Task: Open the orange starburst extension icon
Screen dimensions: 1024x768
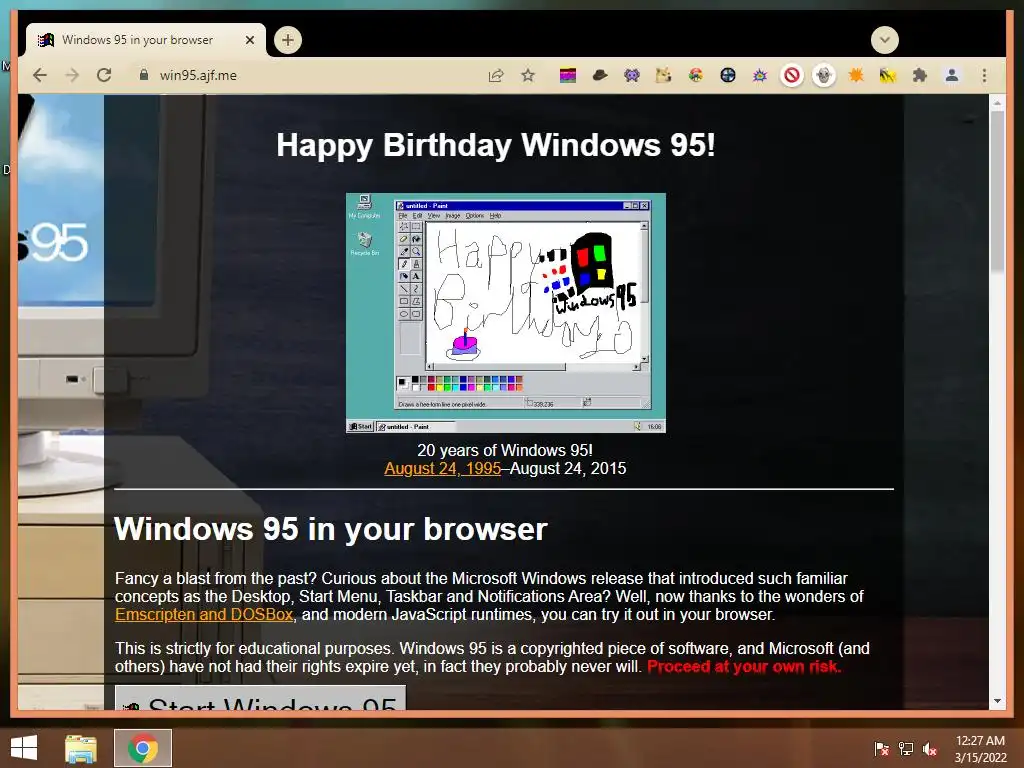Action: pyautogui.click(x=856, y=76)
